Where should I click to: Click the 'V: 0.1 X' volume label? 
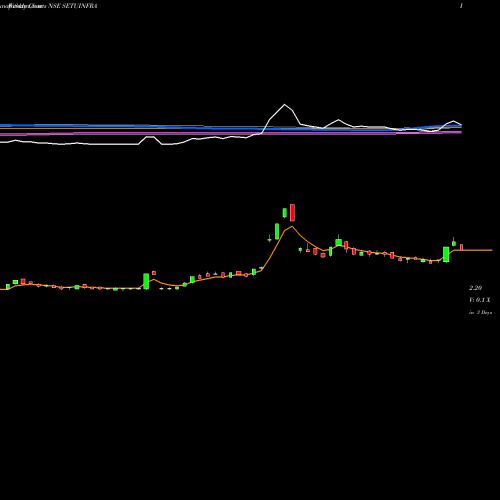(x=480, y=300)
